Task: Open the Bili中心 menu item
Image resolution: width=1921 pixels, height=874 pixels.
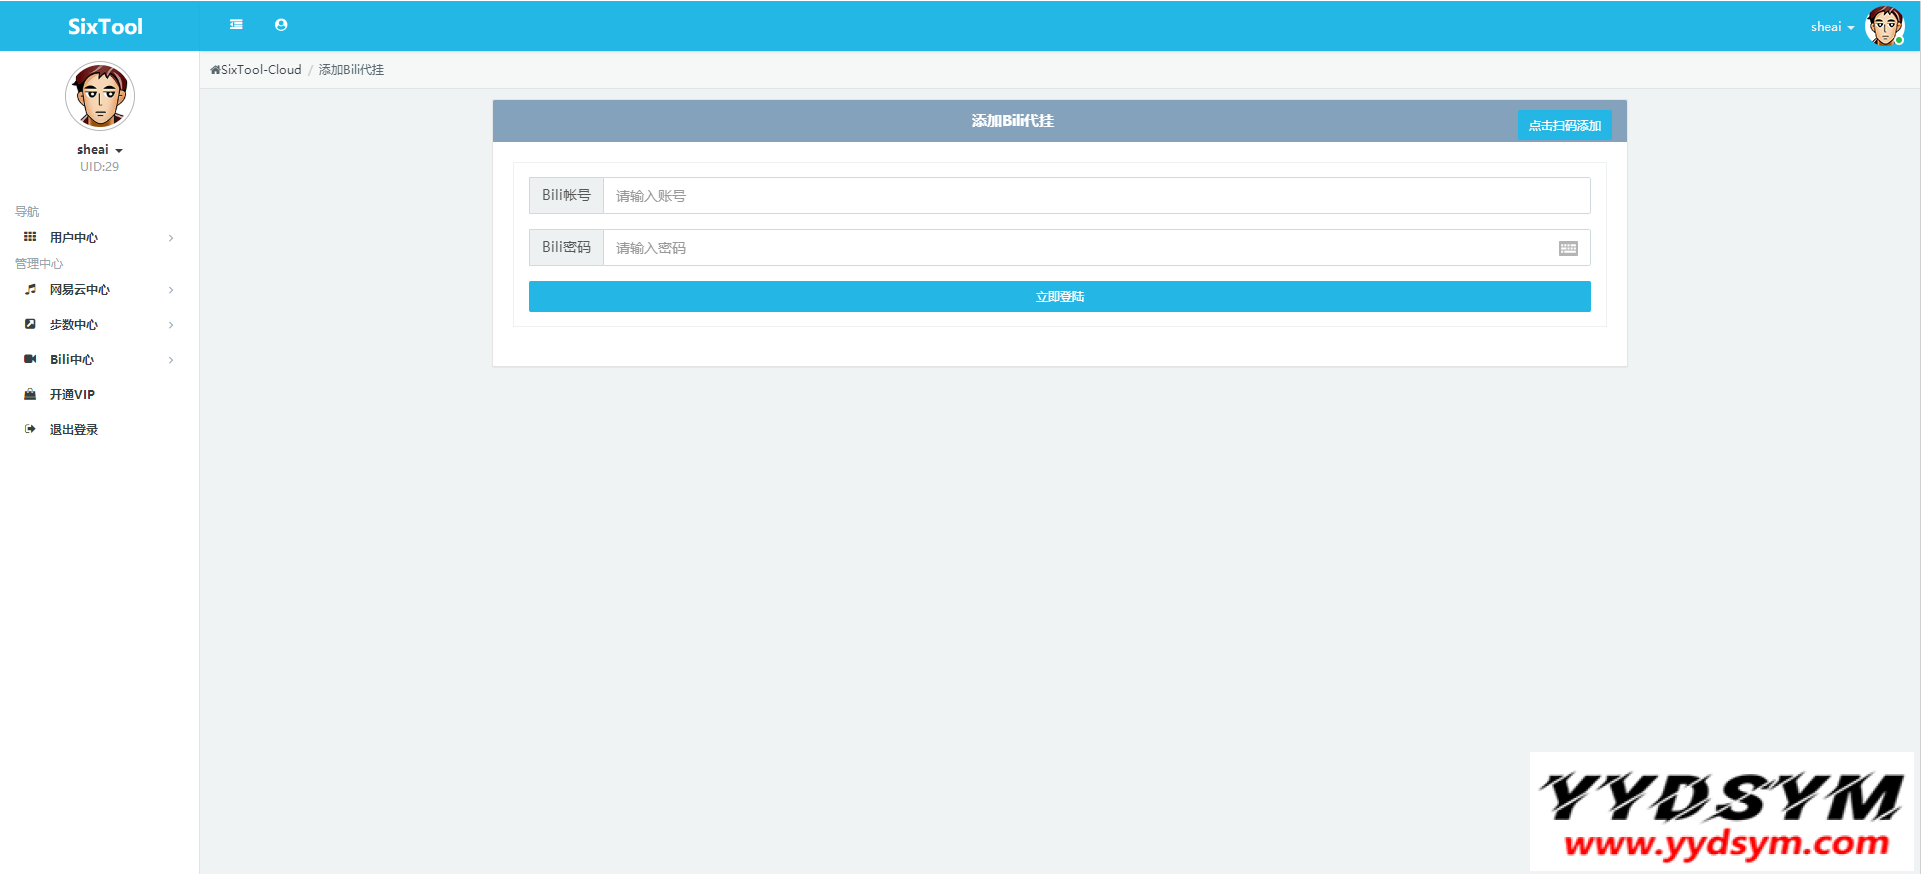Action: click(x=72, y=359)
